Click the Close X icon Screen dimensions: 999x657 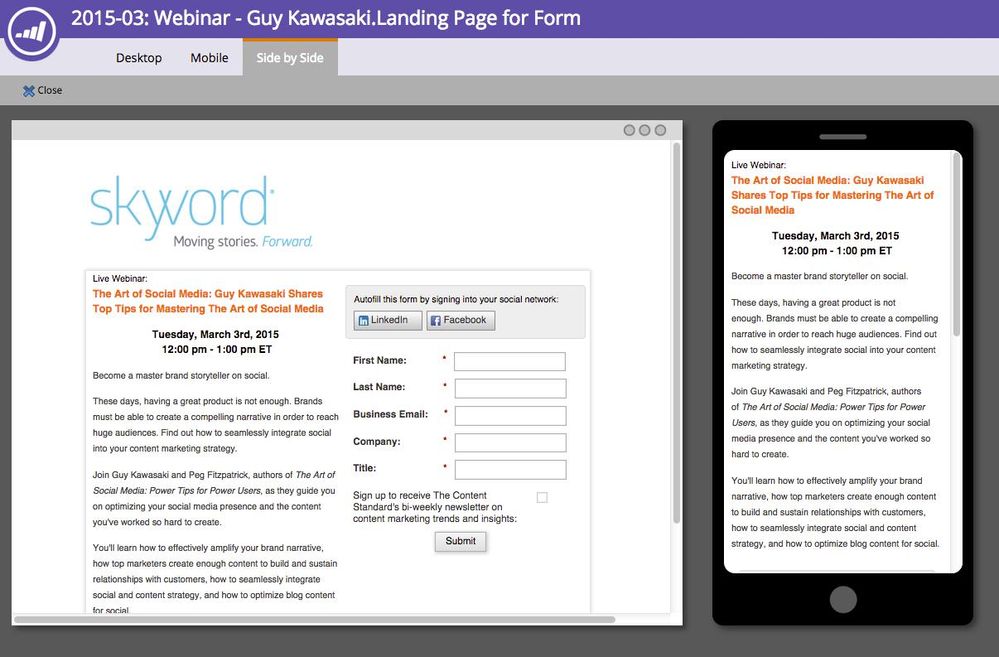point(29,90)
